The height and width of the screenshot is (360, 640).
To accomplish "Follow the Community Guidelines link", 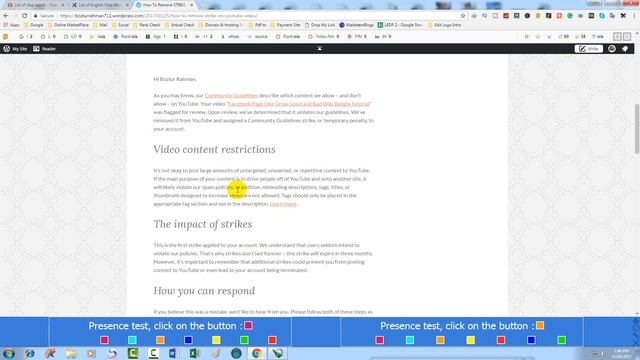I will [x=231, y=96].
